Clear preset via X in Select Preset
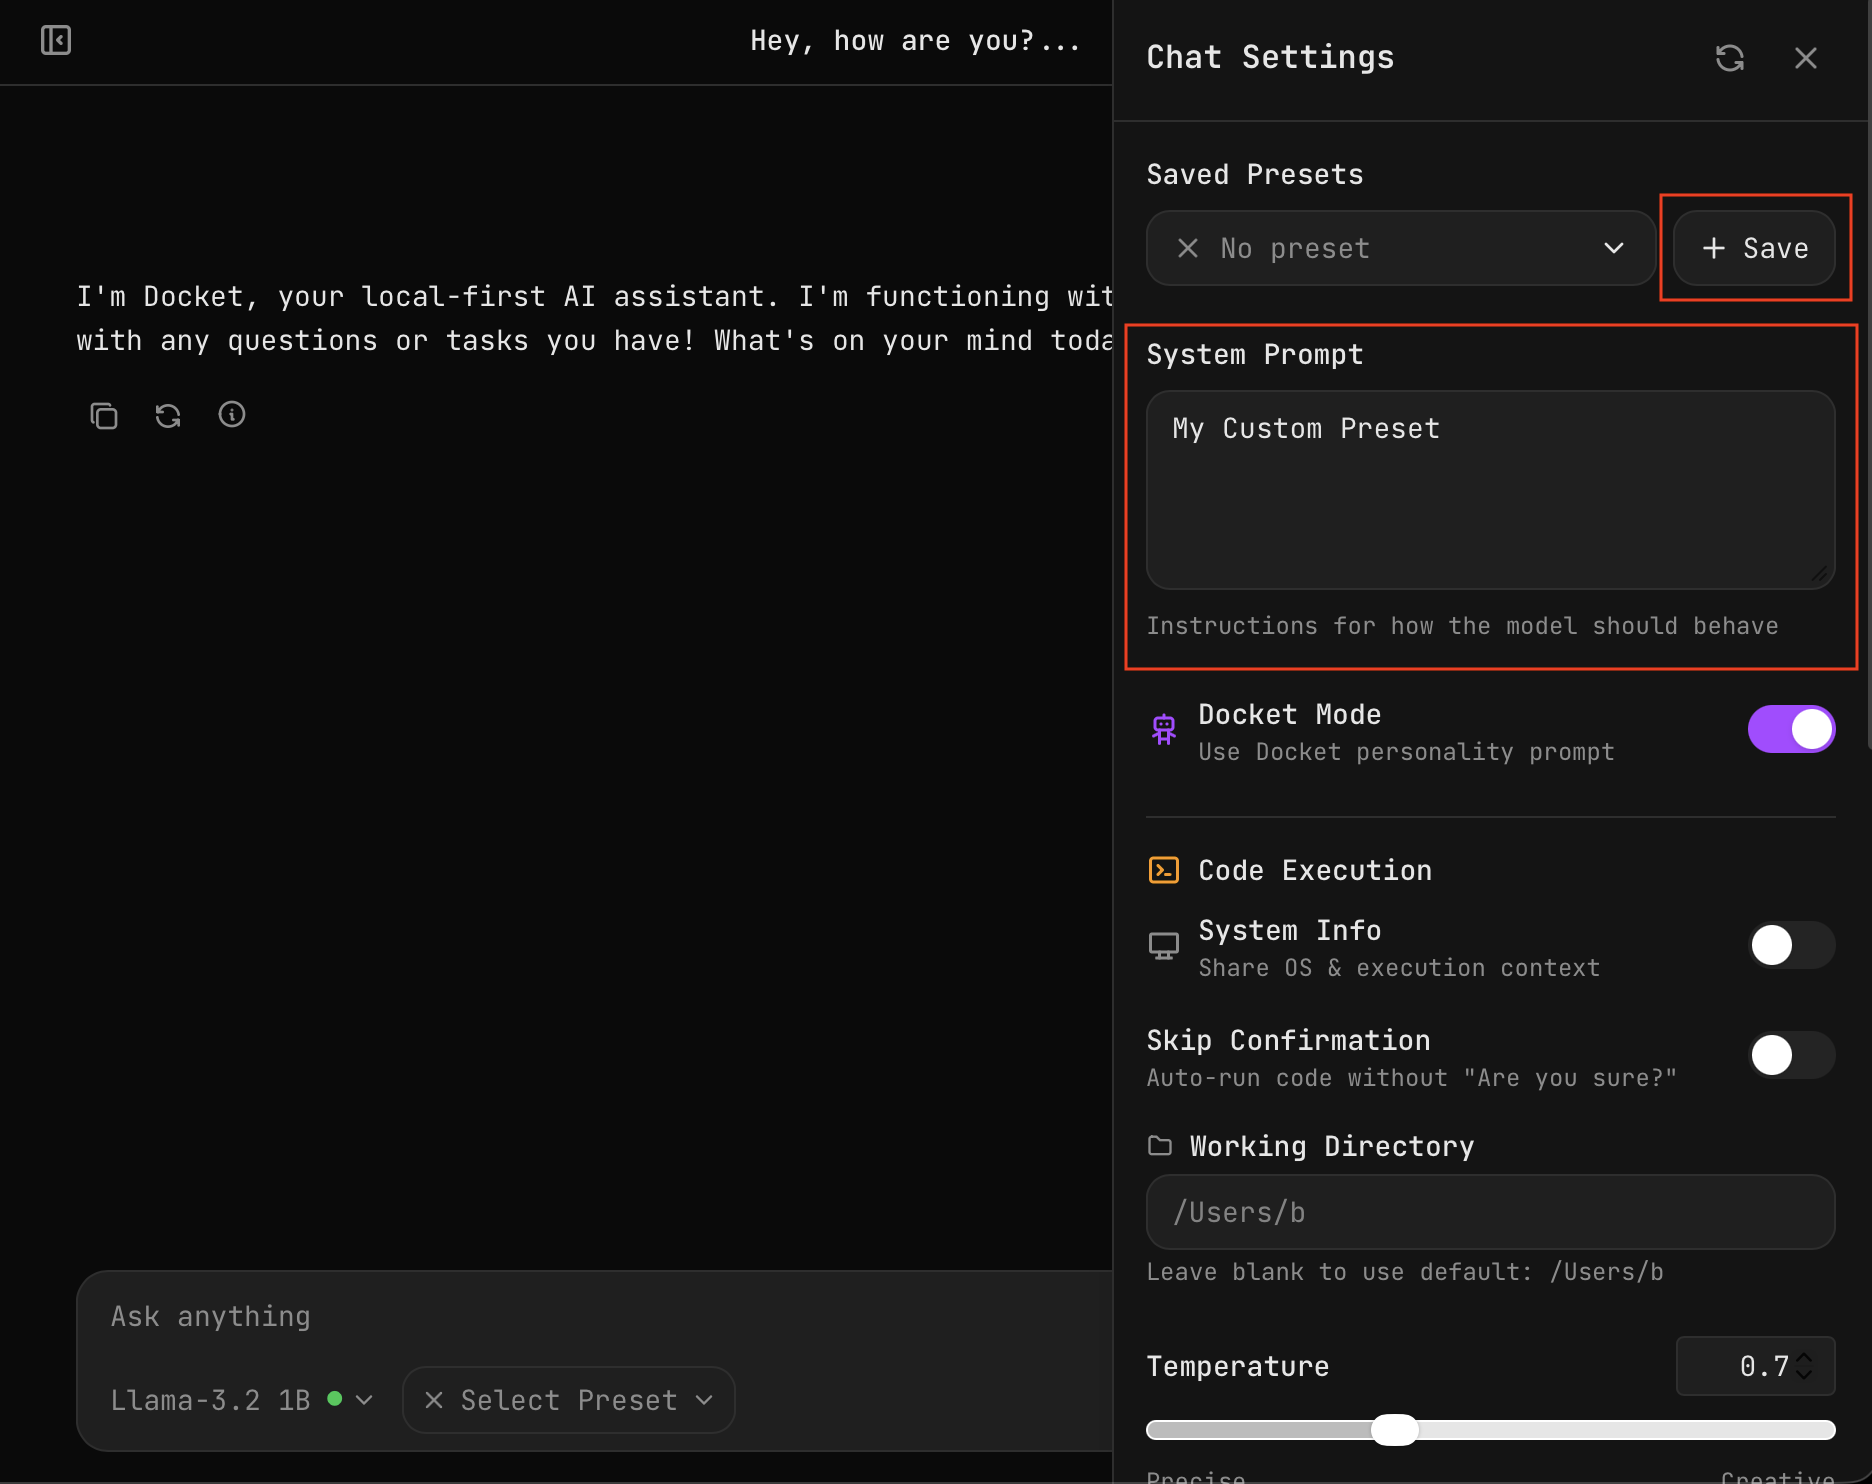The height and width of the screenshot is (1484, 1872). (434, 1400)
